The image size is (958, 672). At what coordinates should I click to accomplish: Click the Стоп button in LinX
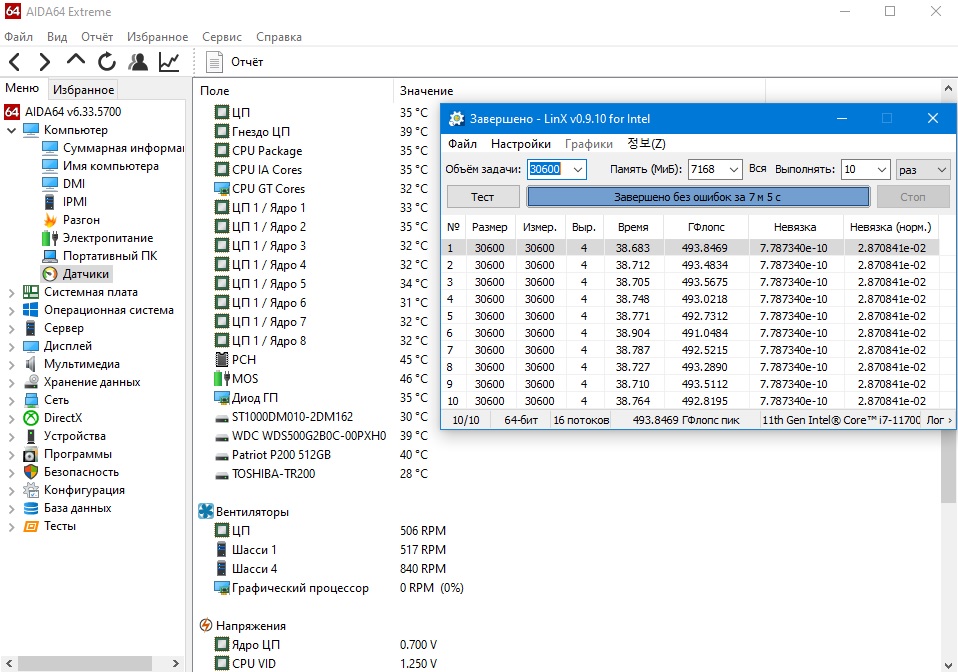[x=913, y=197]
